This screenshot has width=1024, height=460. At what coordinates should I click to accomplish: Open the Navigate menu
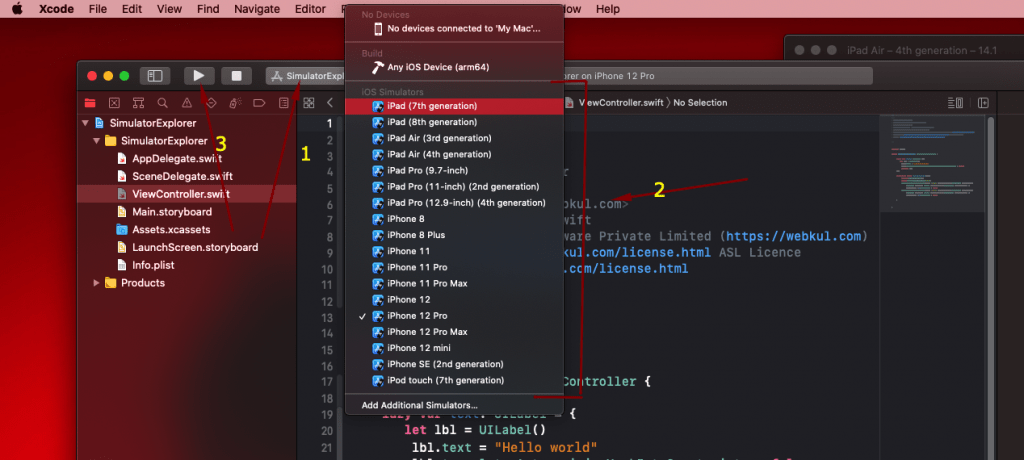[x=257, y=9]
